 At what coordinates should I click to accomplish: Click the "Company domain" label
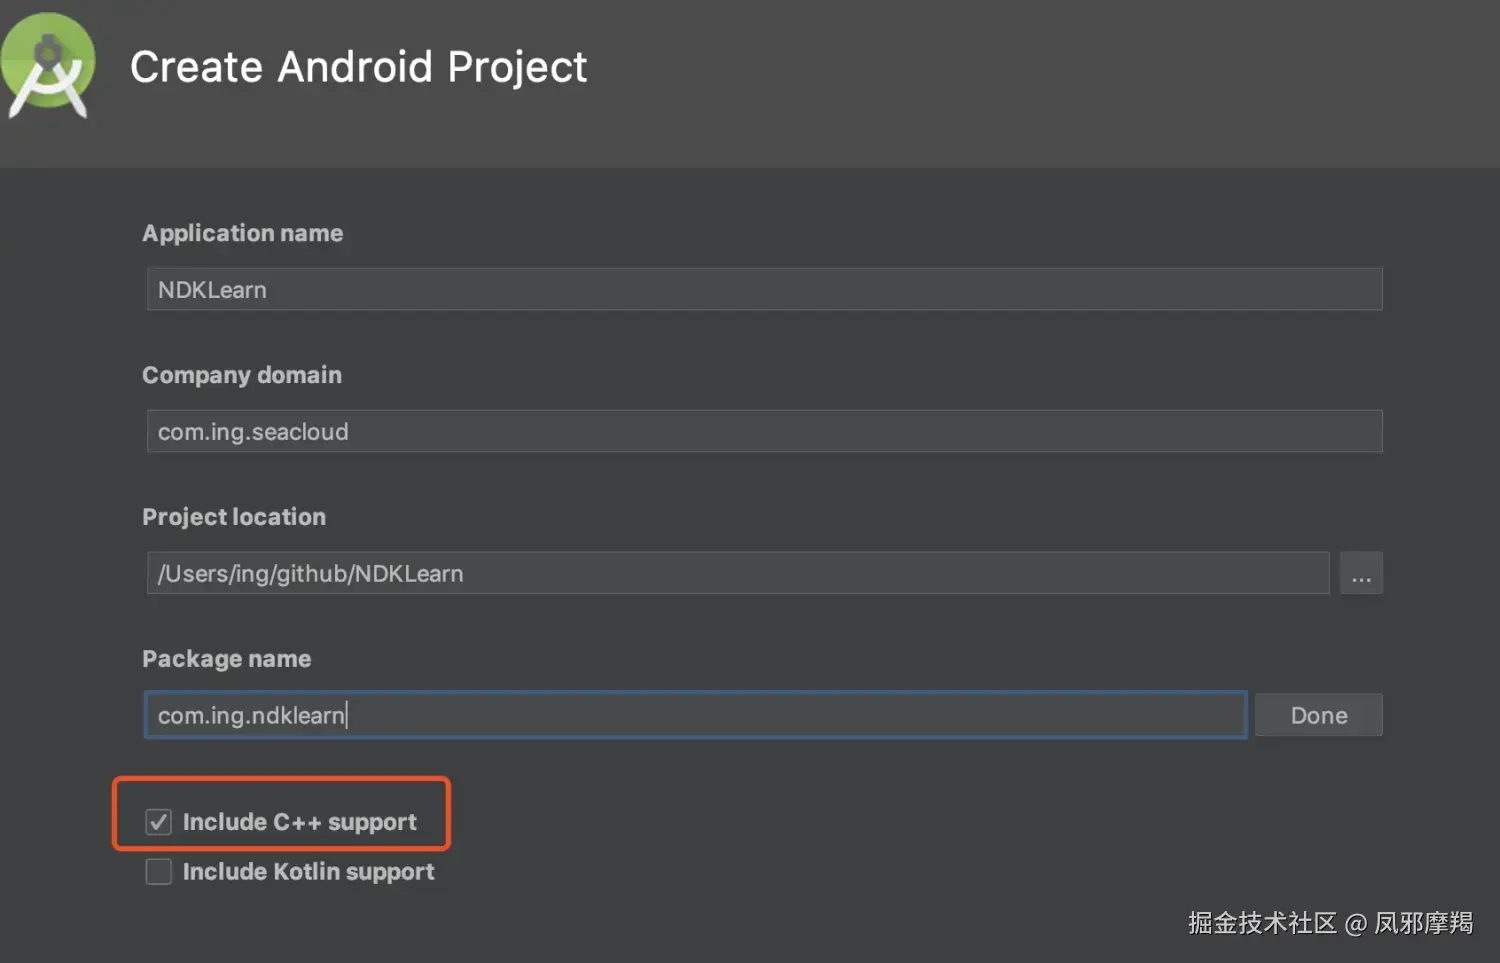click(242, 375)
